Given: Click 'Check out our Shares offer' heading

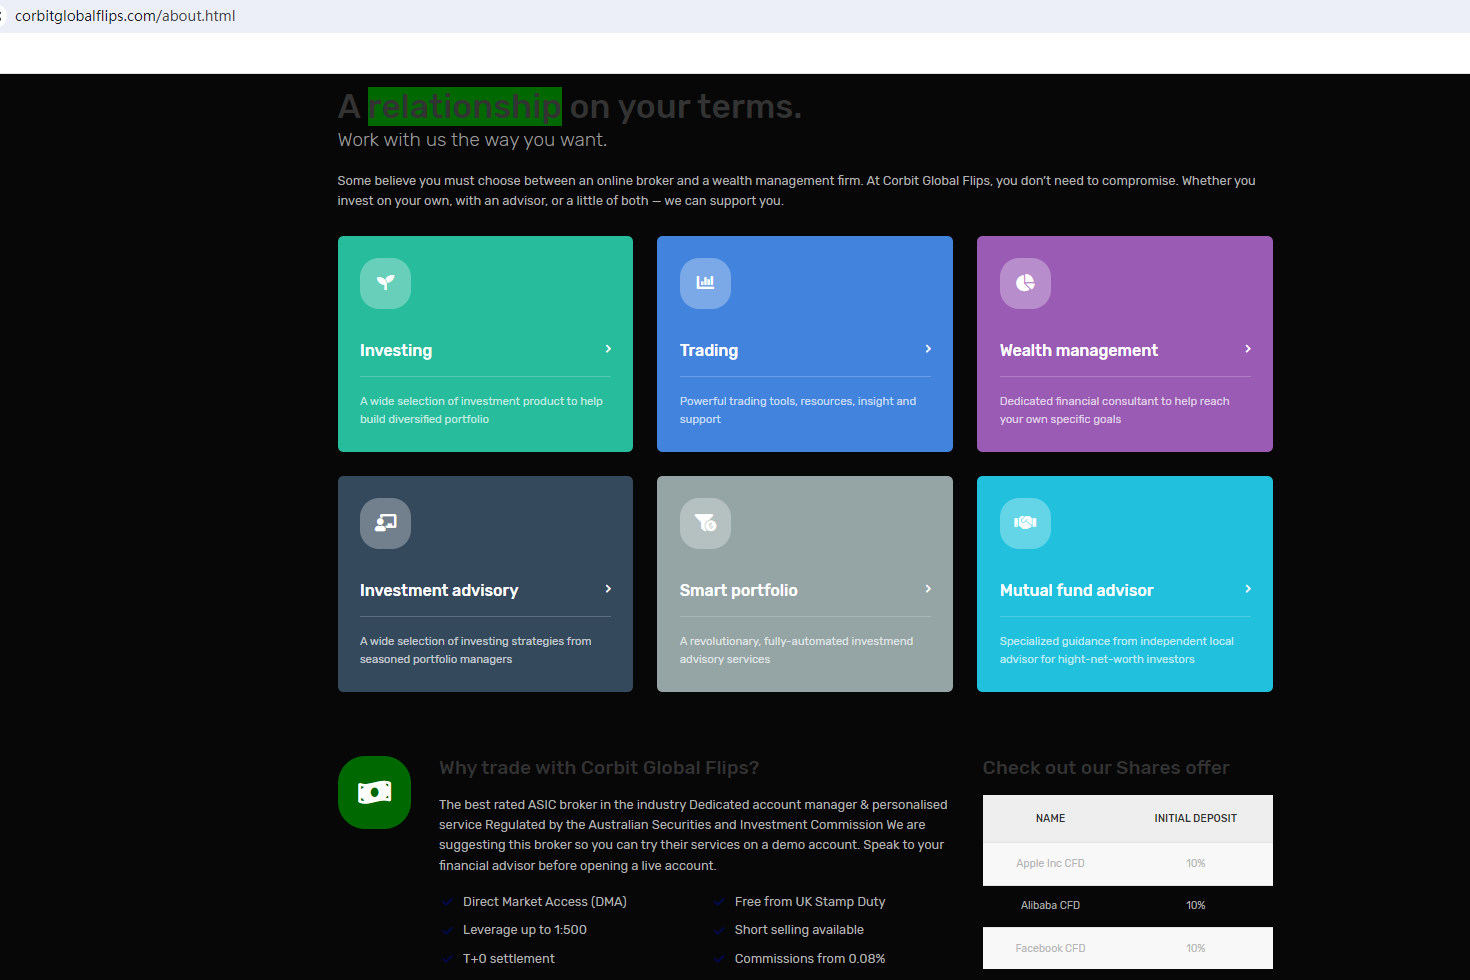Looking at the screenshot, I should (1106, 768).
